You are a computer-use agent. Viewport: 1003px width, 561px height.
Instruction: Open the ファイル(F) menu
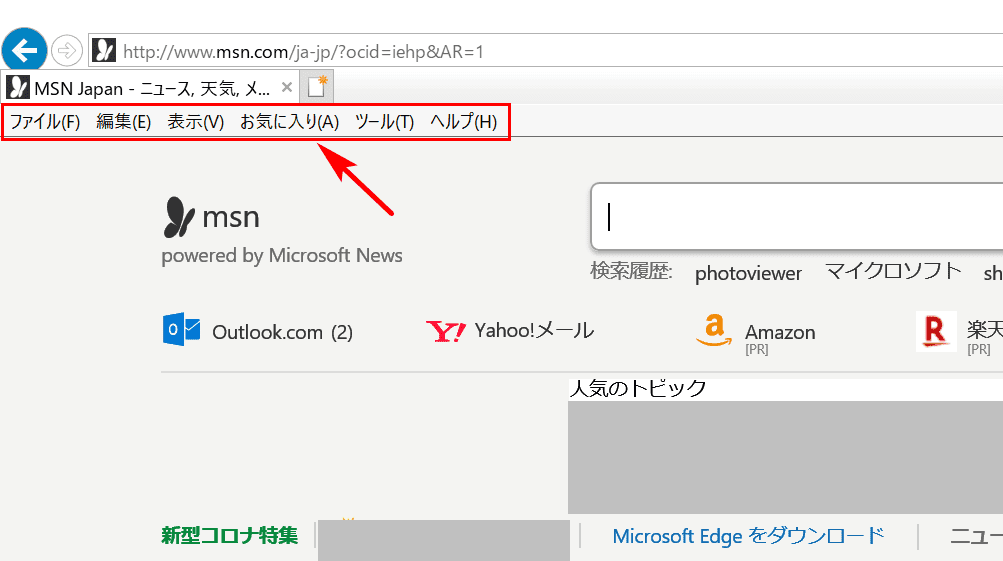[45, 122]
